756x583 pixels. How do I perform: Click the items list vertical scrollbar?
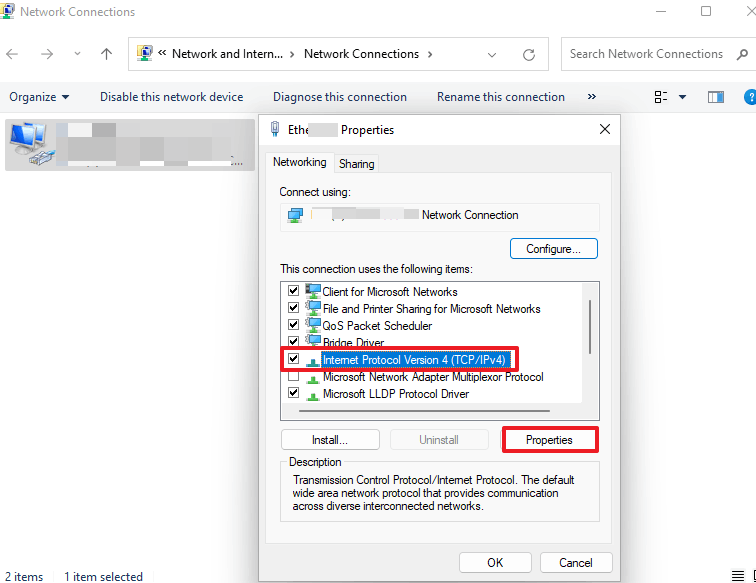coord(590,327)
